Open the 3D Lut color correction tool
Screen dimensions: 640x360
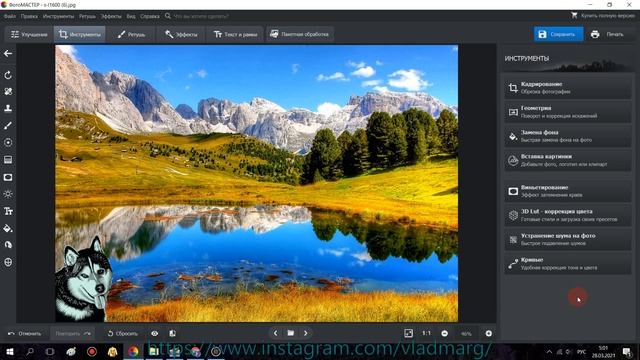point(568,215)
